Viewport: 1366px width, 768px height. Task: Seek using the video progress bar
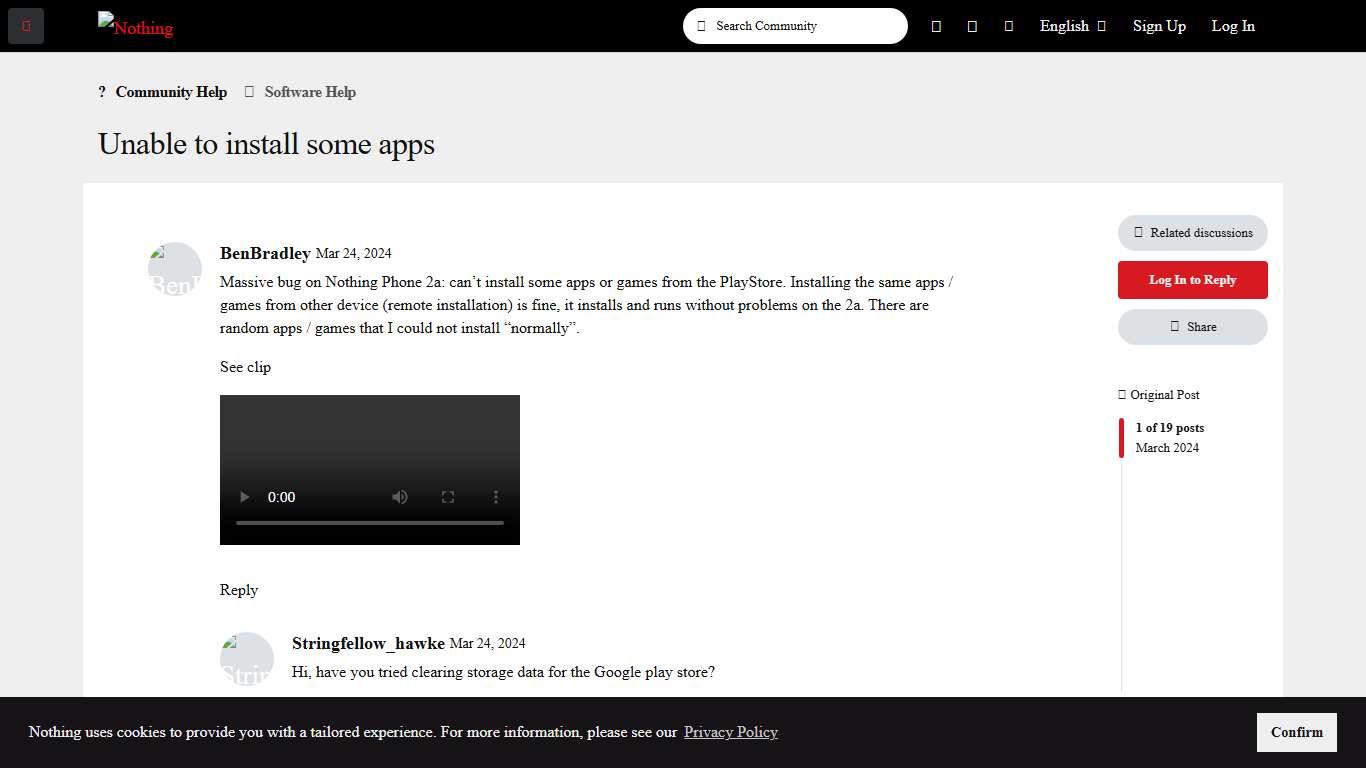point(370,523)
